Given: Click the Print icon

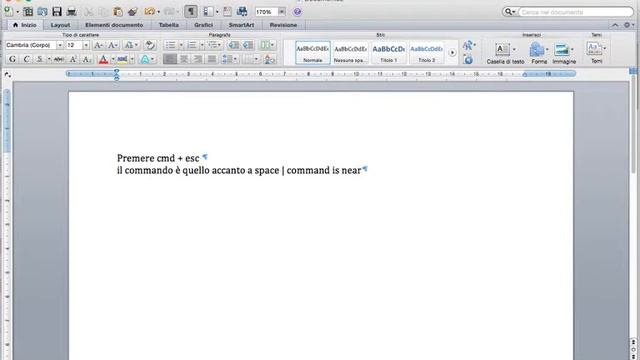Looking at the screenshot, I should pyautogui.click(x=71, y=11).
